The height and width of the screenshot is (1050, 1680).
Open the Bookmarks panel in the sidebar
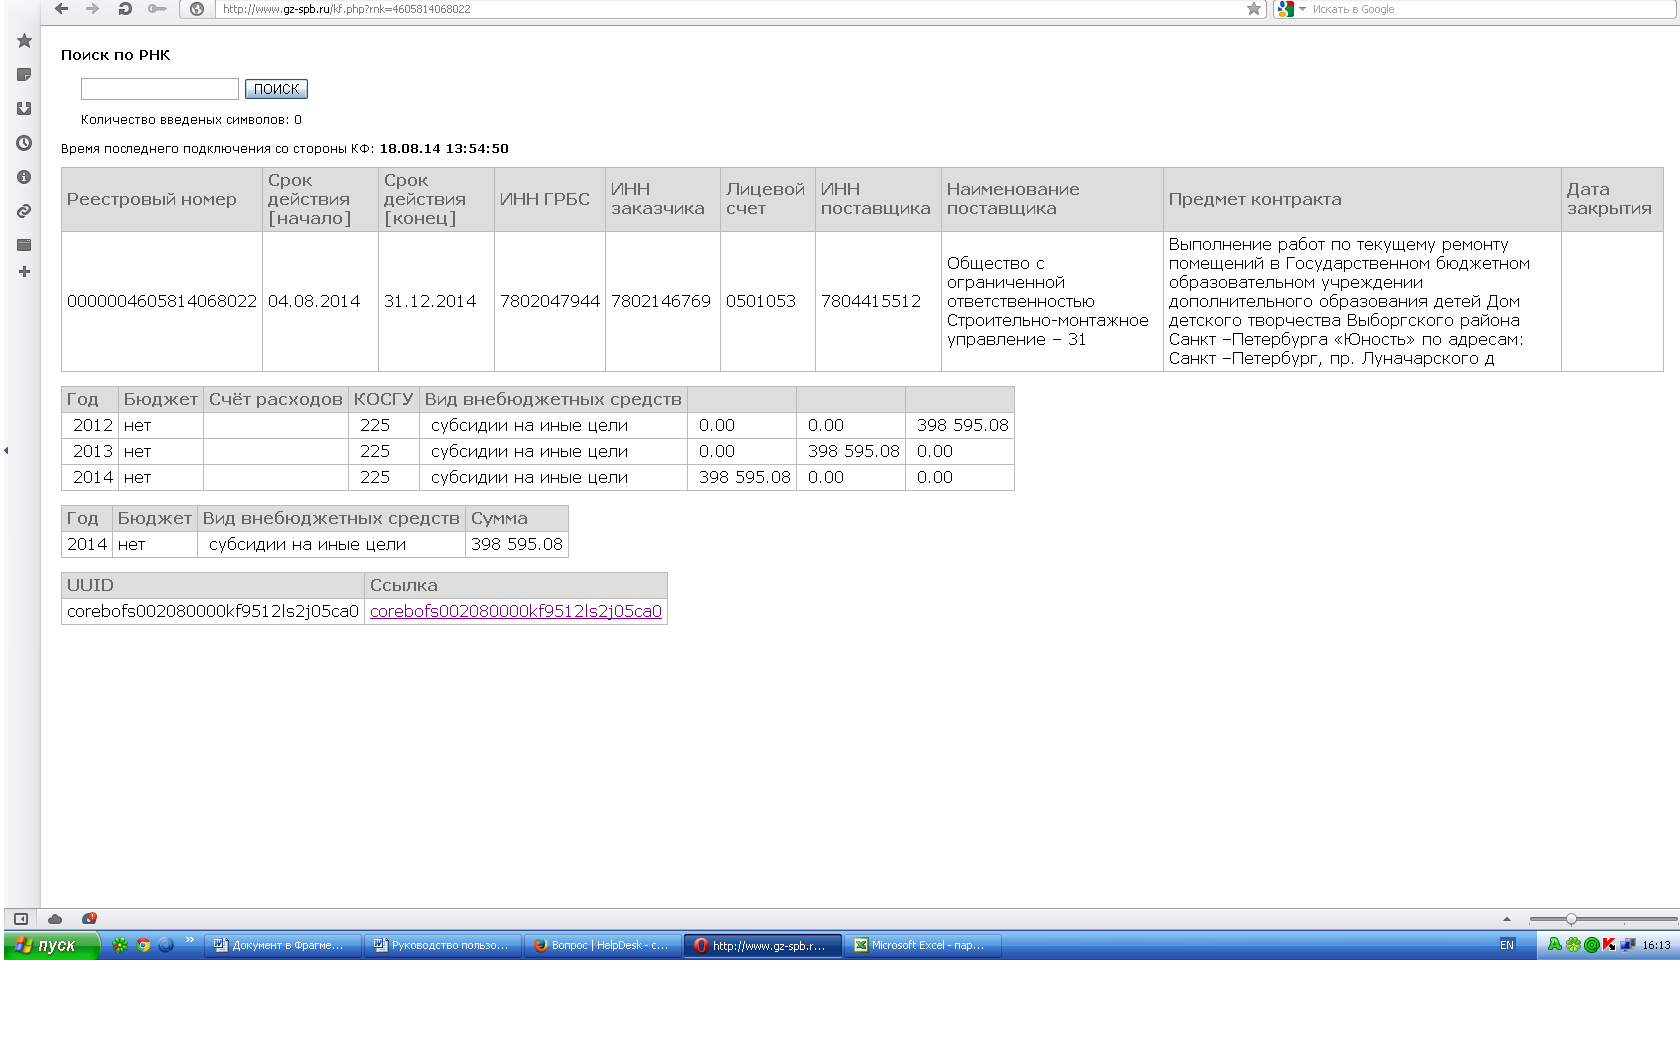click(x=24, y=41)
